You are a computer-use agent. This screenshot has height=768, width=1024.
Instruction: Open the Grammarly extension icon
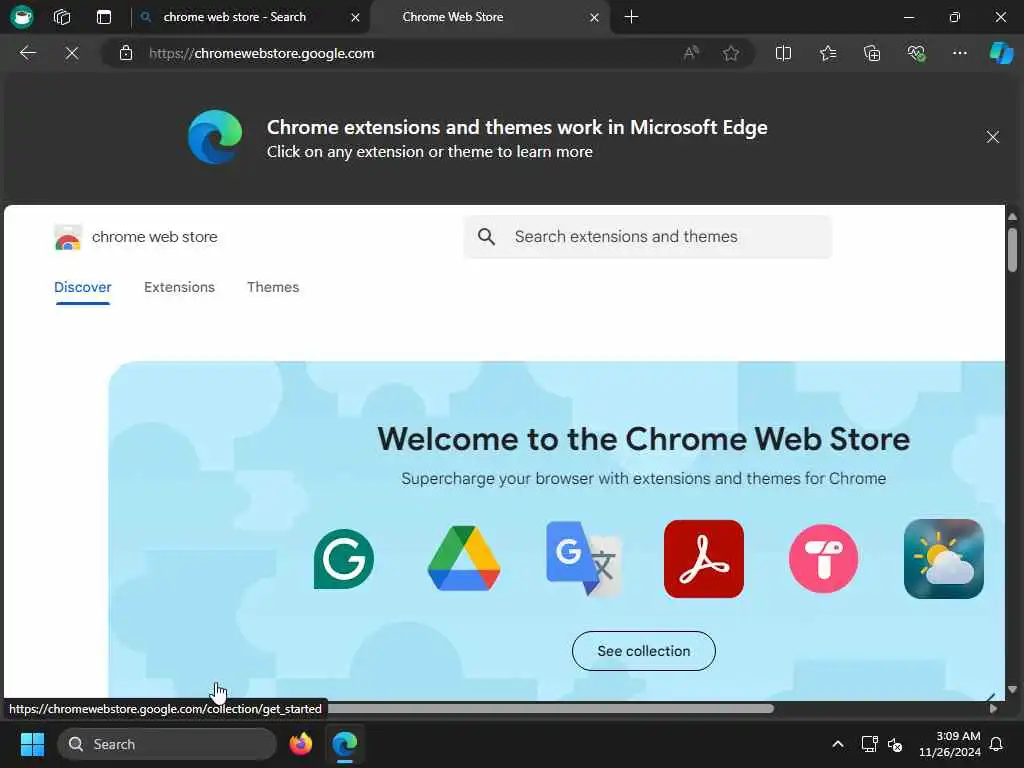tap(344, 559)
